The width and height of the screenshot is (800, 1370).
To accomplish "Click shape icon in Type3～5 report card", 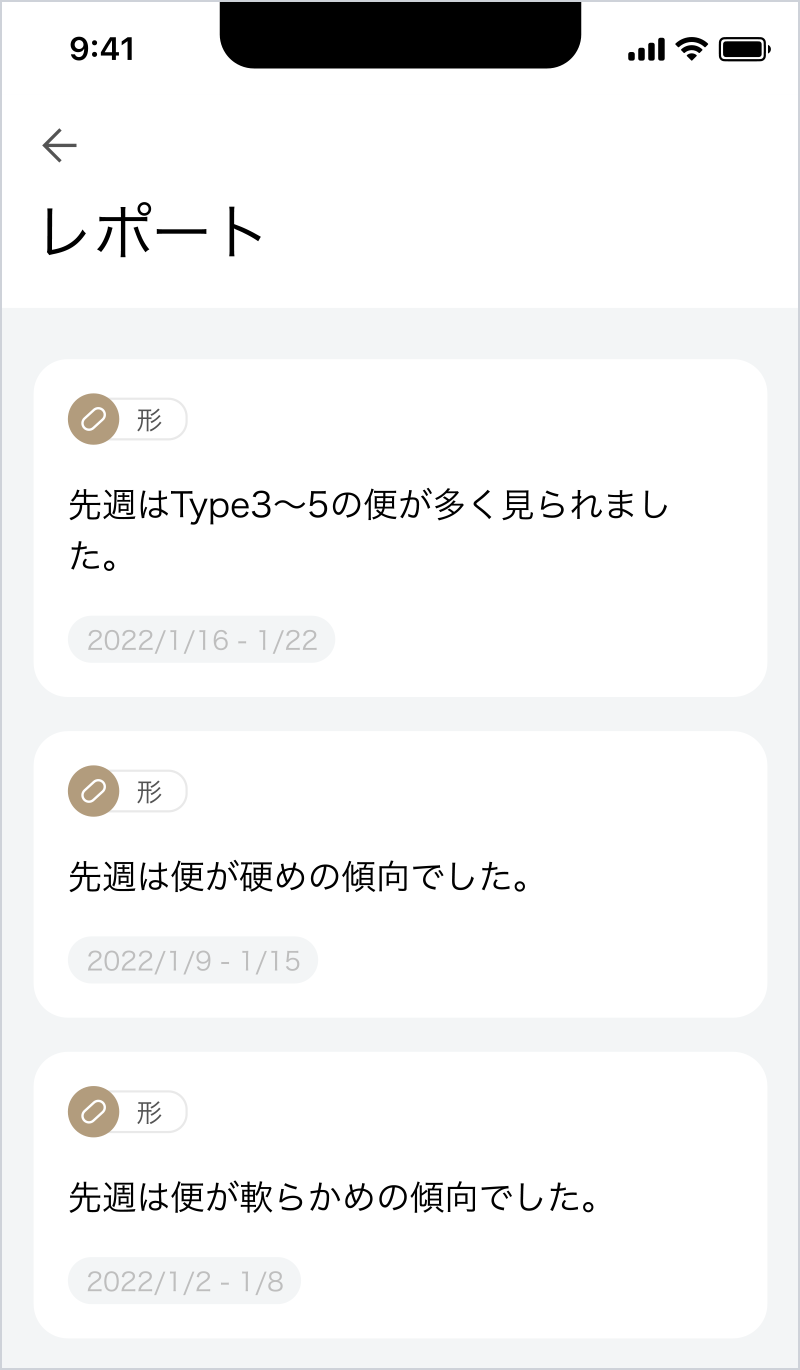I will click(93, 420).
